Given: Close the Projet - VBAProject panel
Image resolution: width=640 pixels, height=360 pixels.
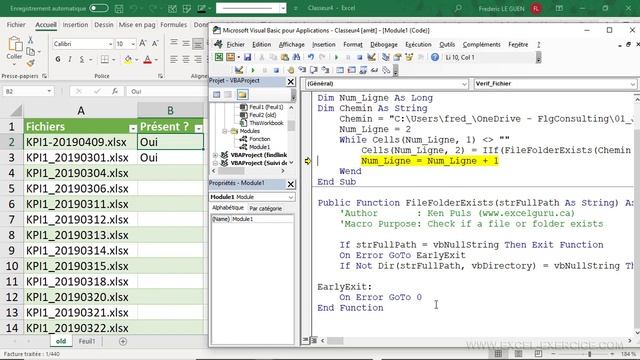Looking at the screenshot, I should click(x=291, y=82).
